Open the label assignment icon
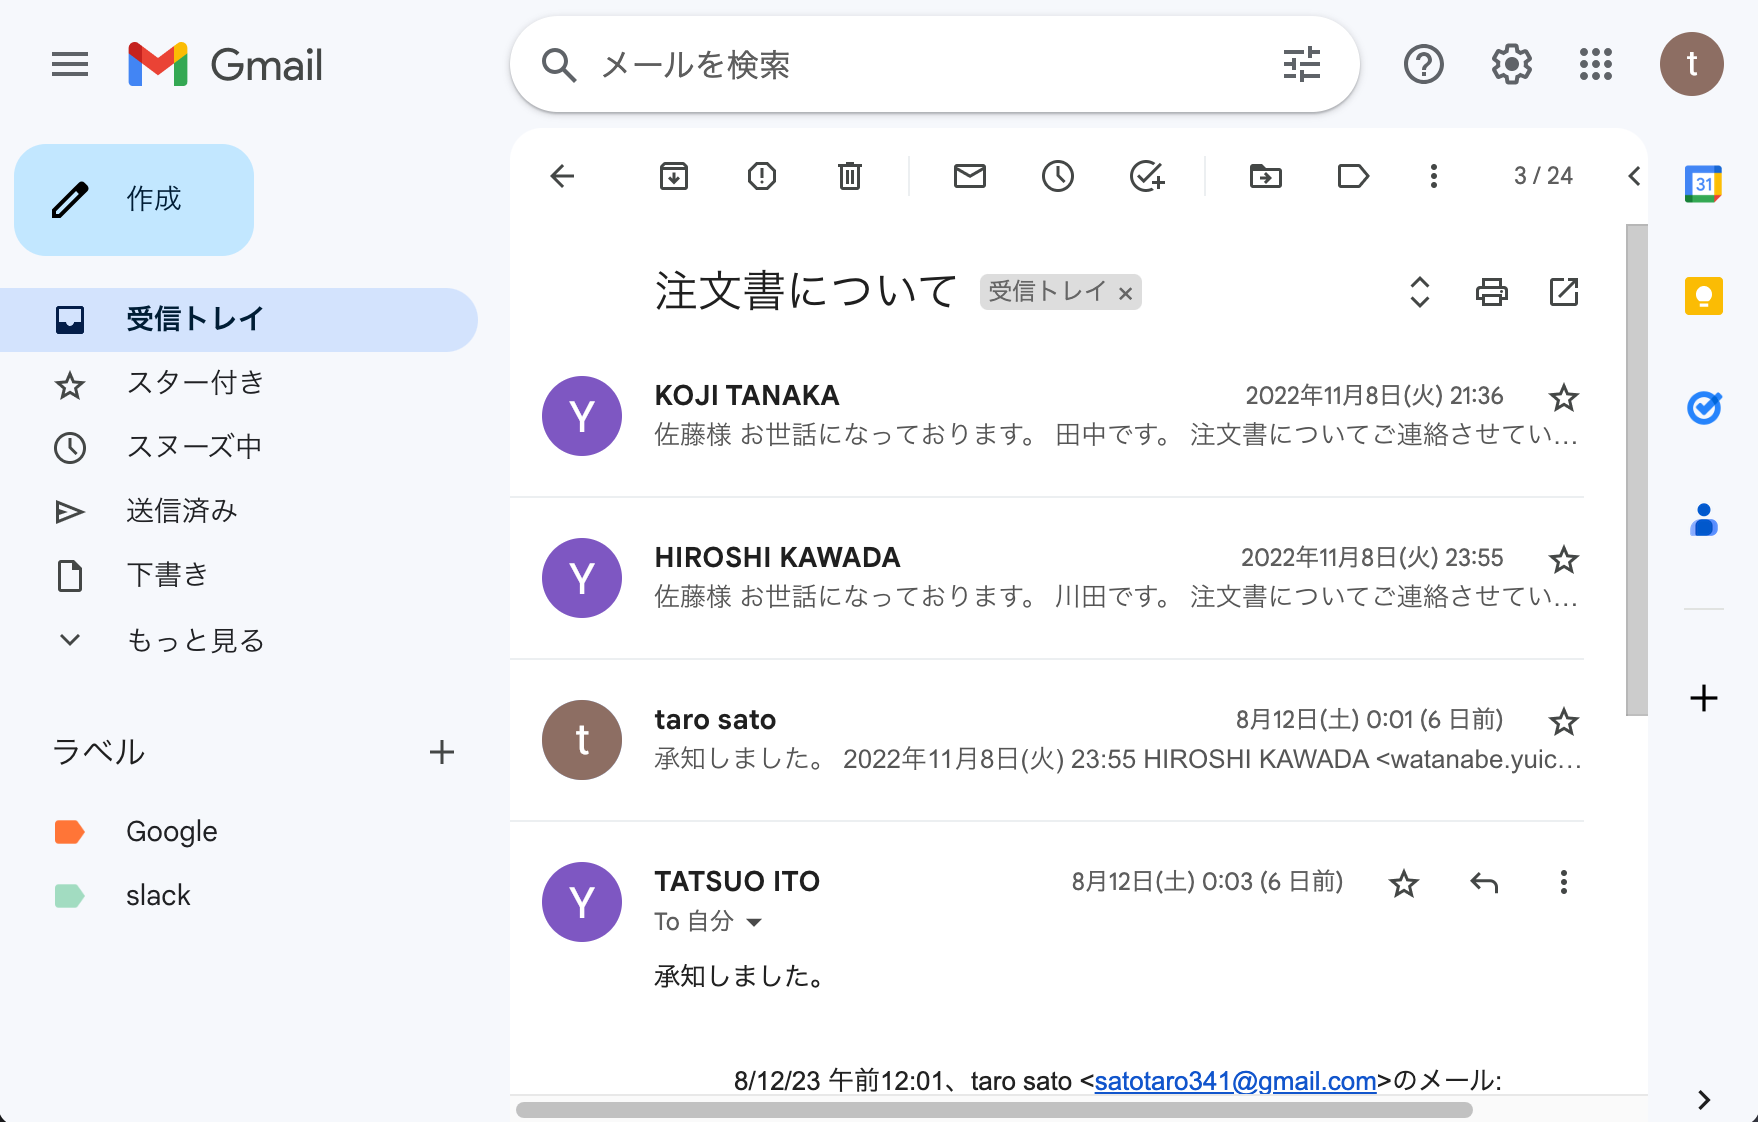Screen dimensions: 1758x1122 click(1353, 177)
